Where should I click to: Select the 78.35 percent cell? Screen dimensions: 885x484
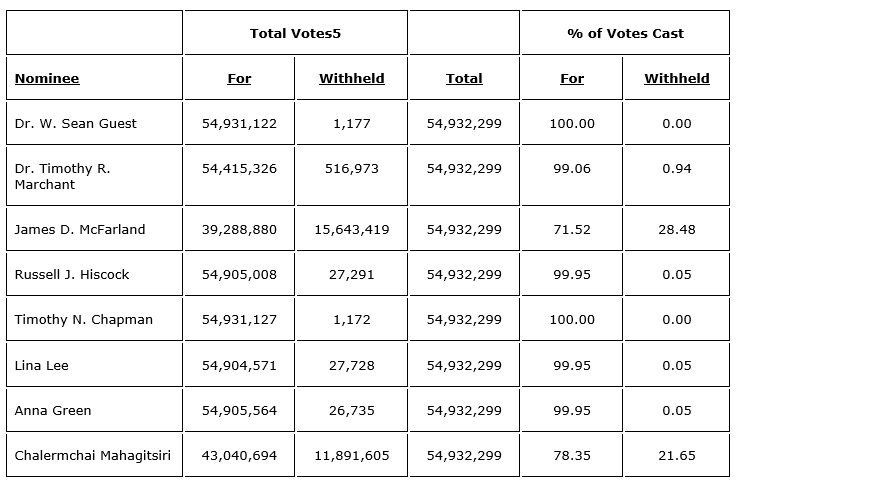[x=572, y=455]
